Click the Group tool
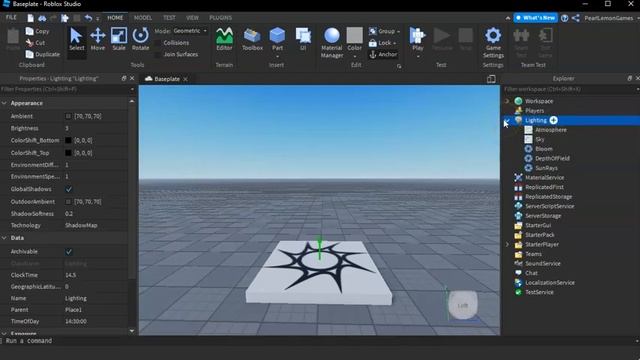The width and height of the screenshot is (640, 360). [x=384, y=31]
